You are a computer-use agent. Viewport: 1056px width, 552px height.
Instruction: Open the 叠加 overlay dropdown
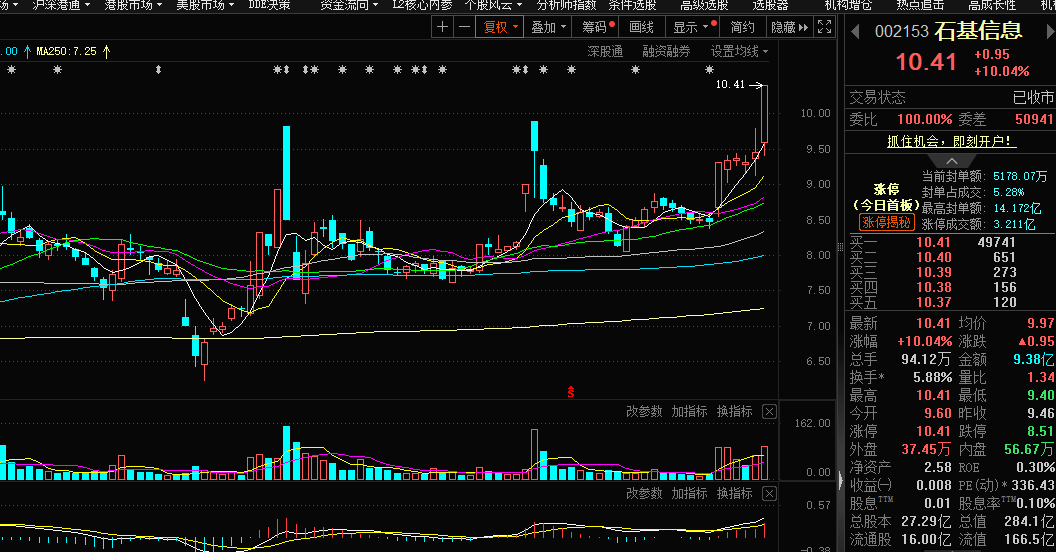[x=548, y=28]
